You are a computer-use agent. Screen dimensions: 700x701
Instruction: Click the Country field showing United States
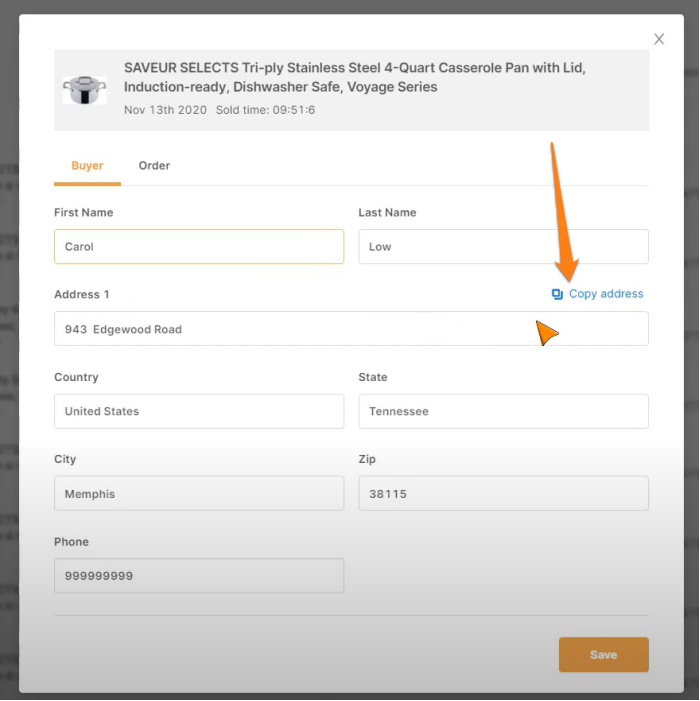tap(199, 411)
